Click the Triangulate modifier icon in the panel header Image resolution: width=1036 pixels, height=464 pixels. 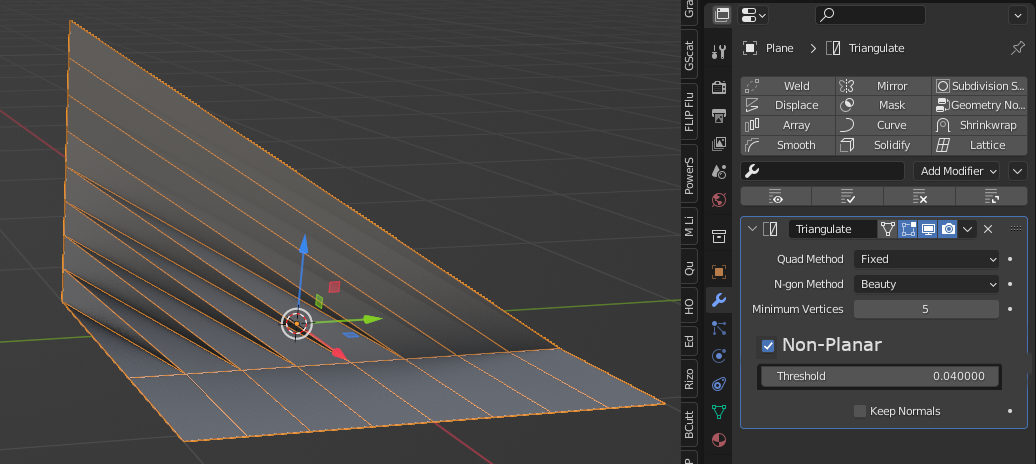pyautogui.click(x=770, y=229)
